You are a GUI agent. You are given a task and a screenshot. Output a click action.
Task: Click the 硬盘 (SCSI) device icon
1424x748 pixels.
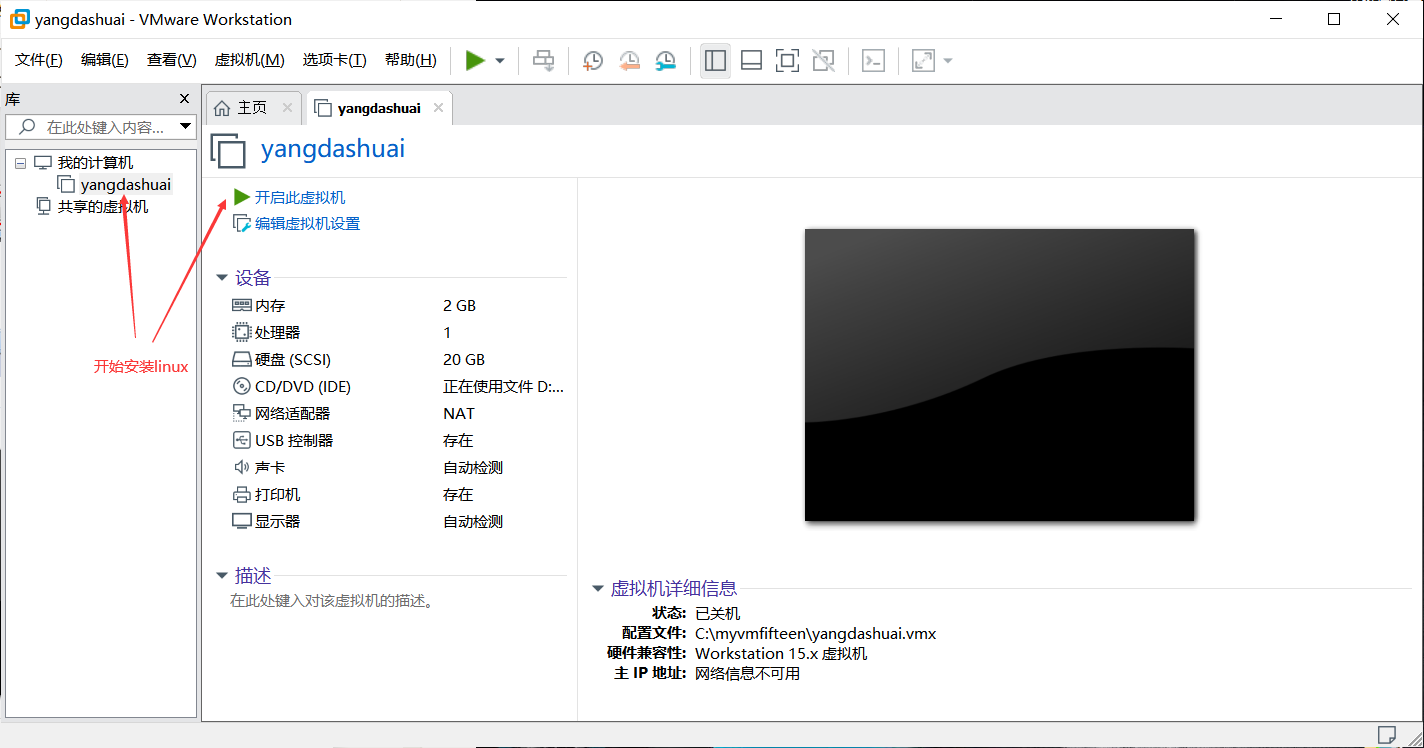tap(242, 359)
